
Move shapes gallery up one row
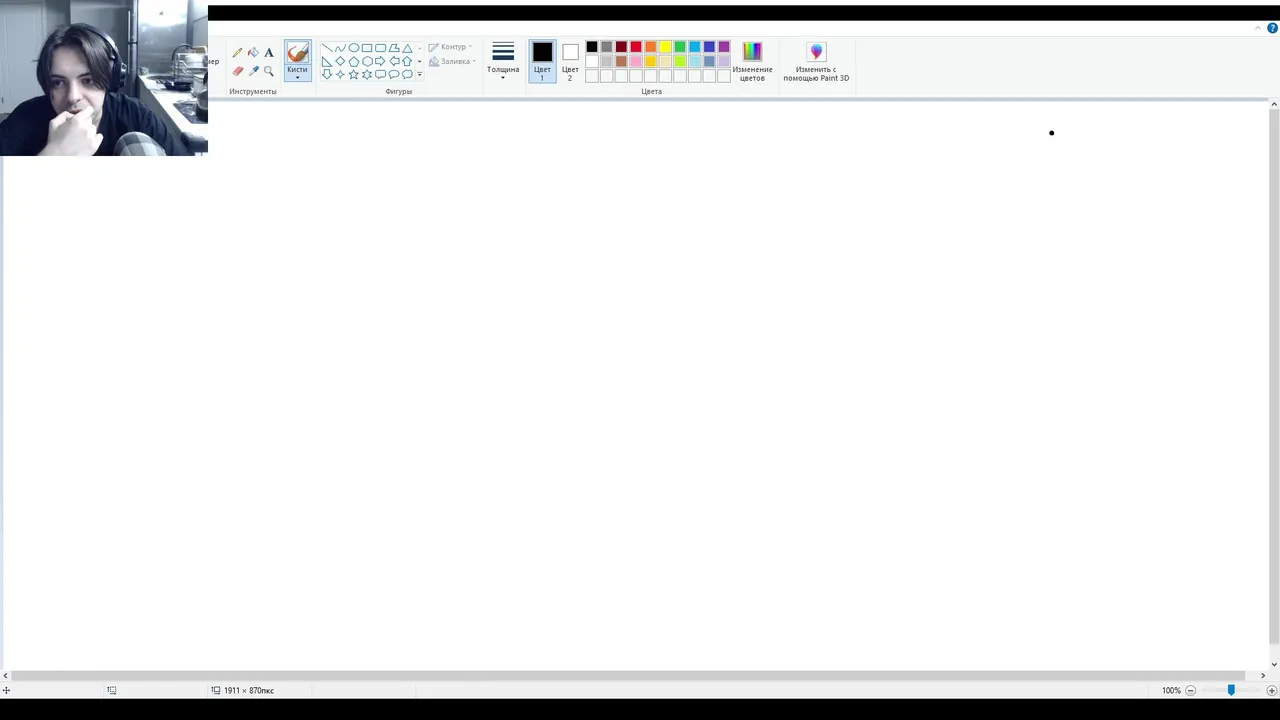(420, 48)
